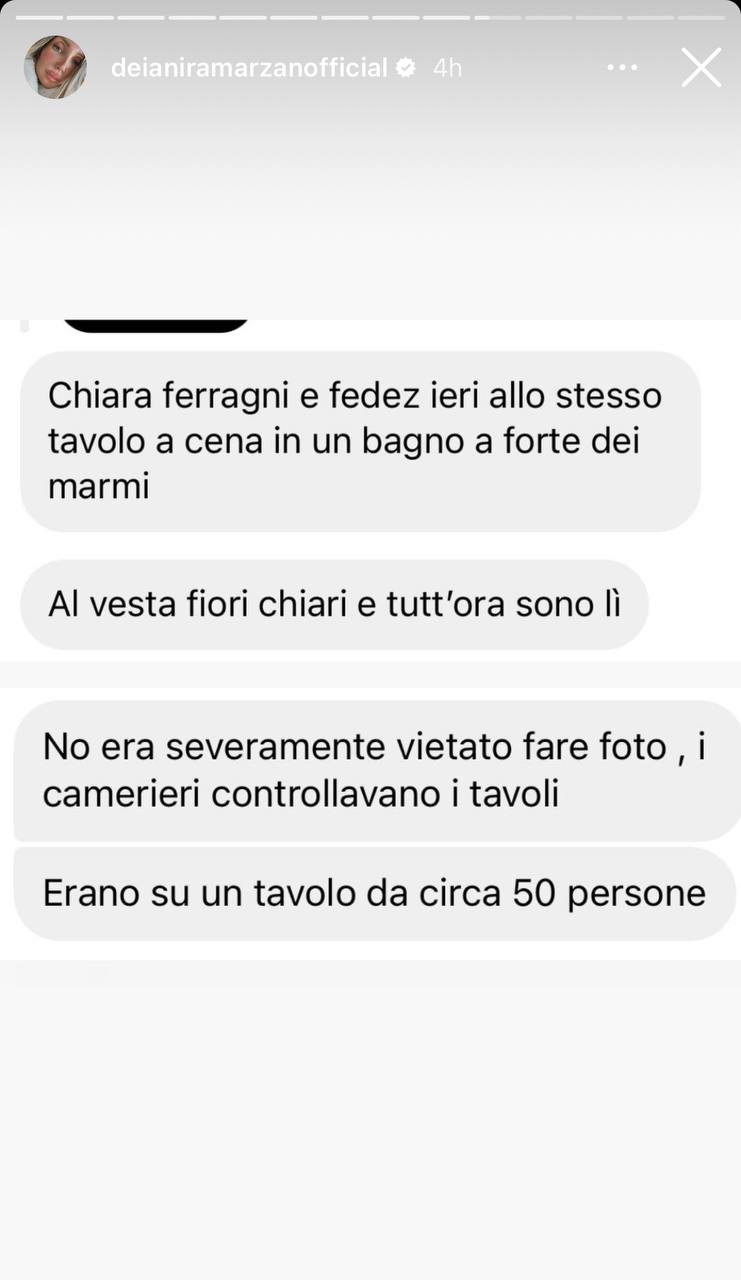The width and height of the screenshot is (741, 1280).
Task: Tap 'camerieri controllavano i tavoli' text
Action: pyautogui.click(x=301, y=794)
